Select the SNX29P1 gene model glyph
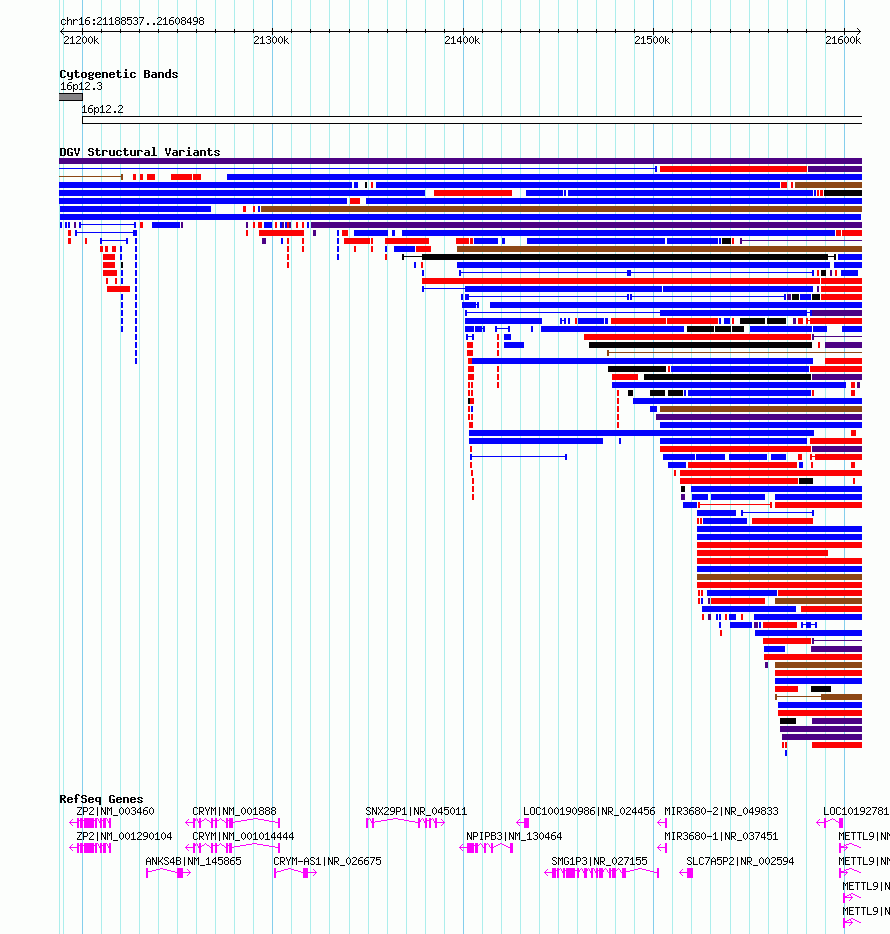The image size is (890, 934). coord(405,823)
